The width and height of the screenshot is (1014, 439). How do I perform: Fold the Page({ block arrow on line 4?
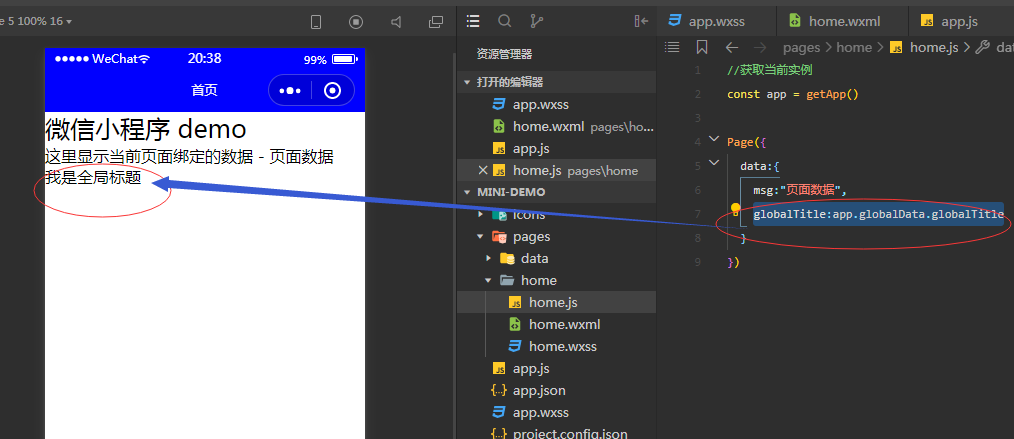tap(714, 138)
